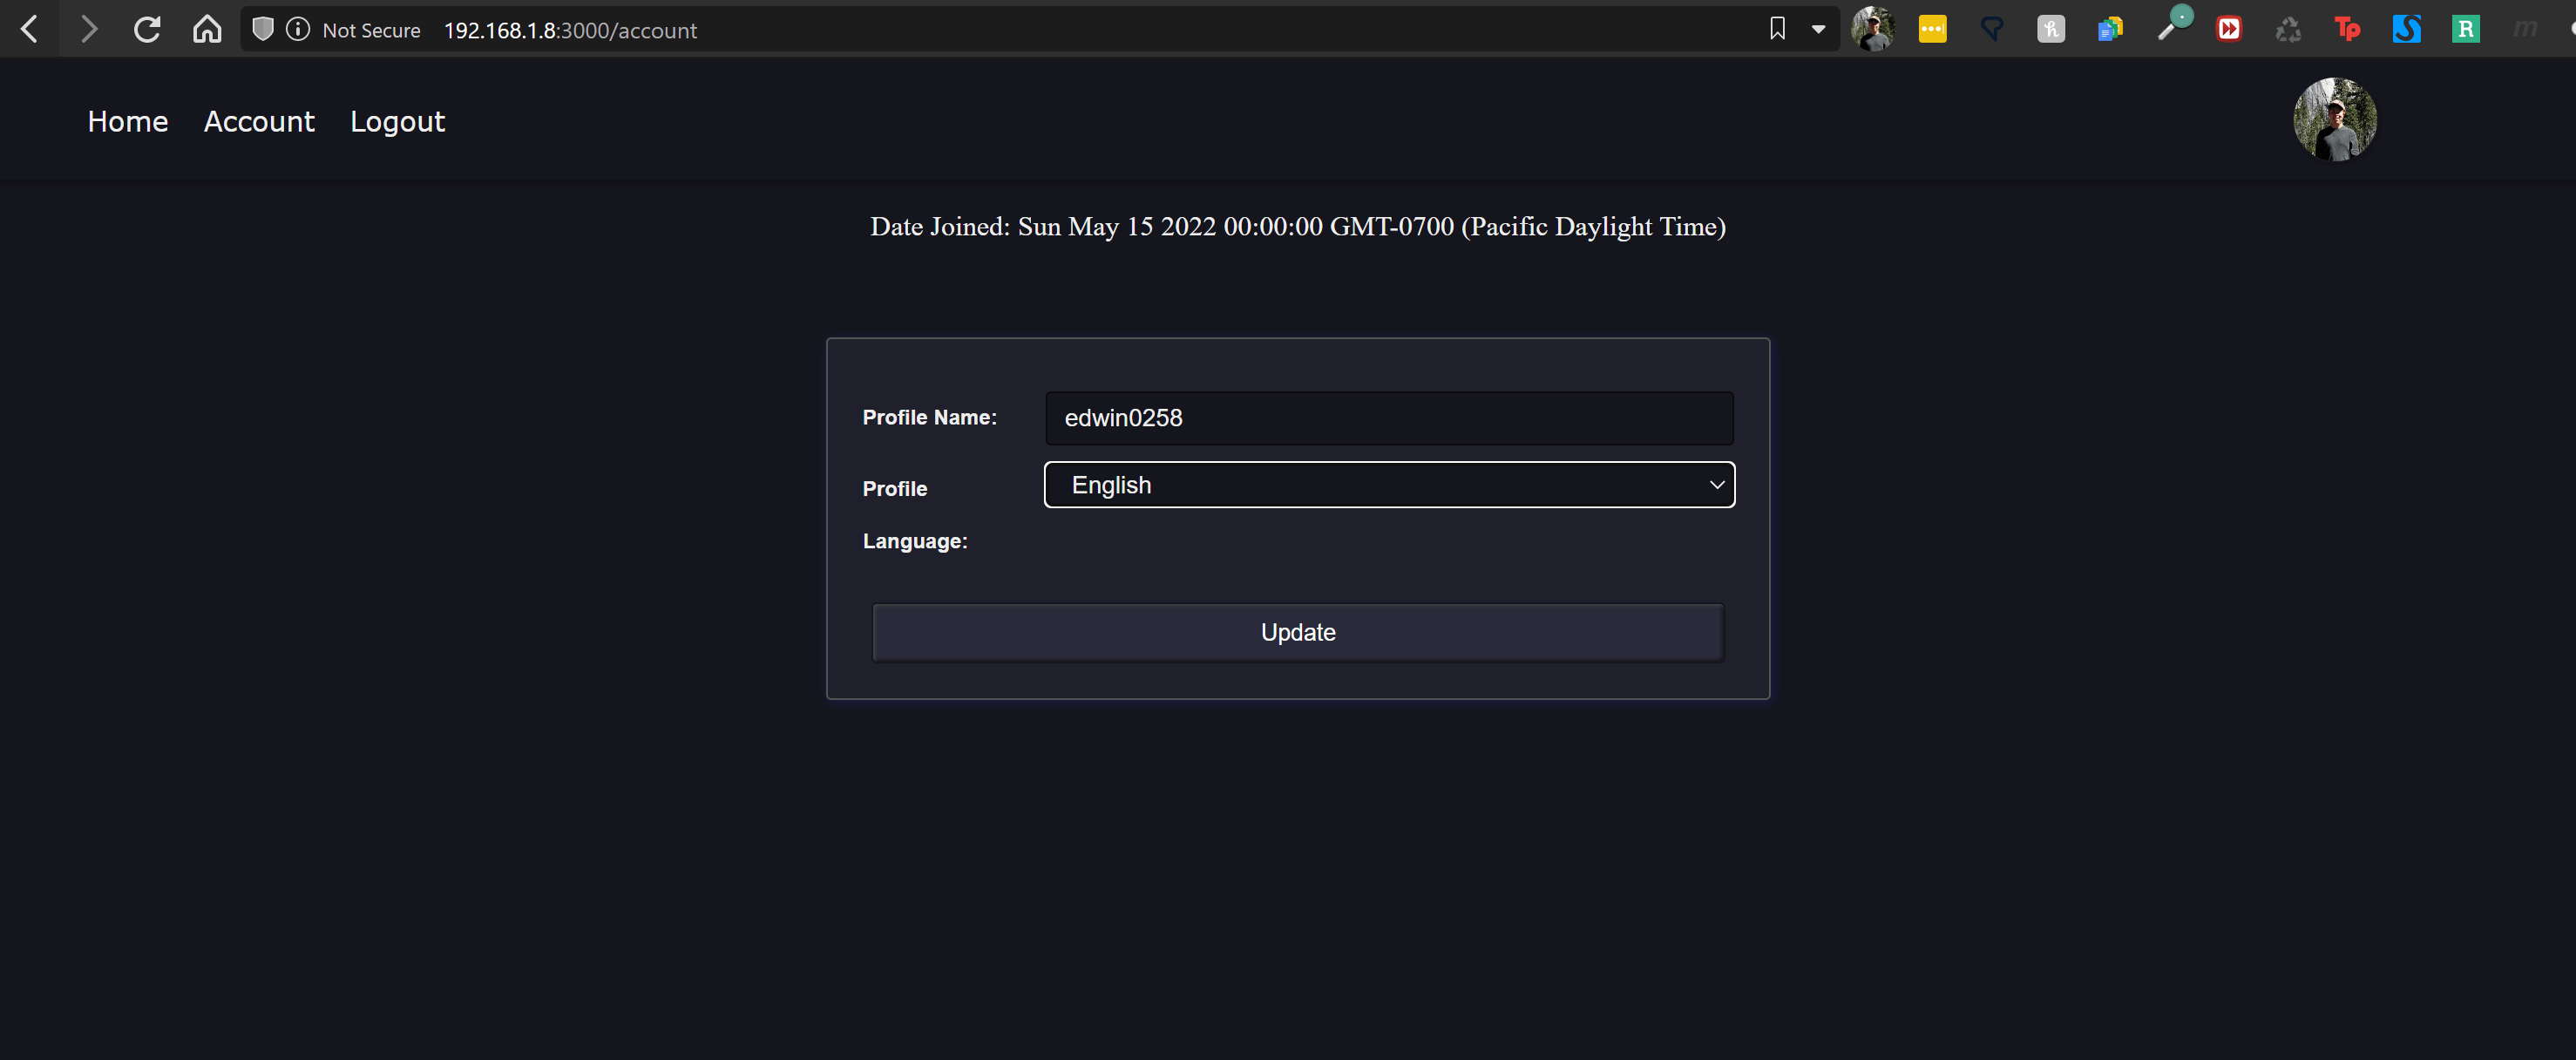Open the Google Docs extension icon
Screen dimensions: 2576x1060
2110,29
